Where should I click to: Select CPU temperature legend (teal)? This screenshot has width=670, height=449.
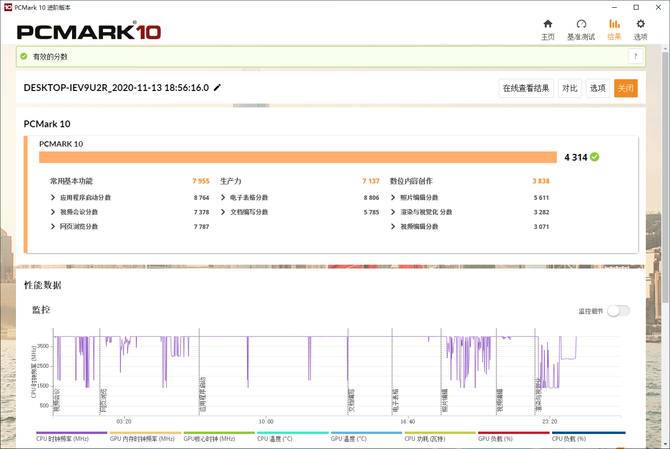(292, 436)
